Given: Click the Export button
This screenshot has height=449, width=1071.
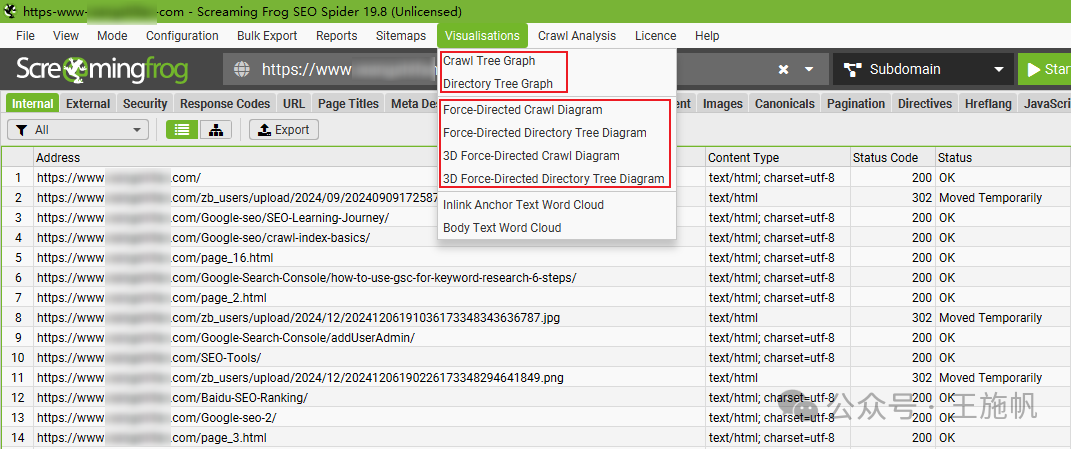Looking at the screenshot, I should (x=283, y=130).
